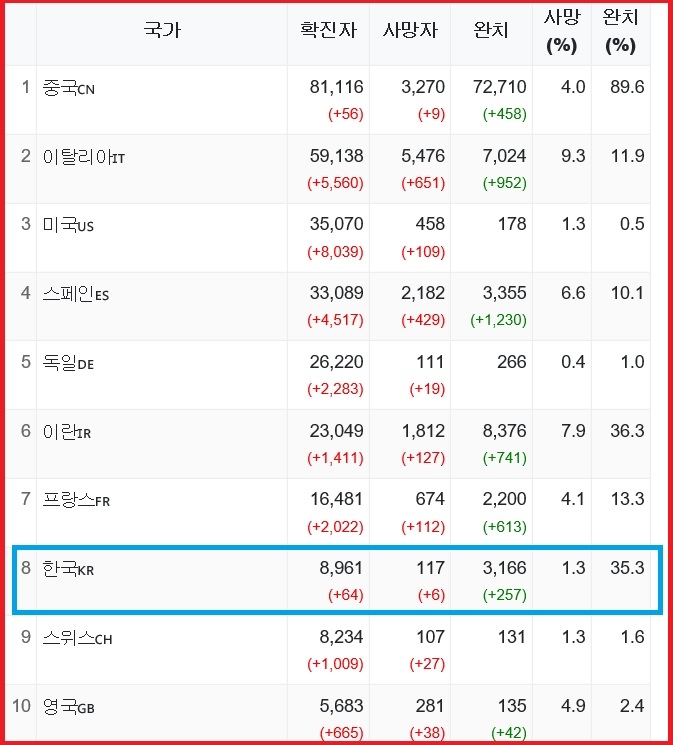Click the 완치 column header
The width and height of the screenshot is (673, 745).
coord(491,30)
